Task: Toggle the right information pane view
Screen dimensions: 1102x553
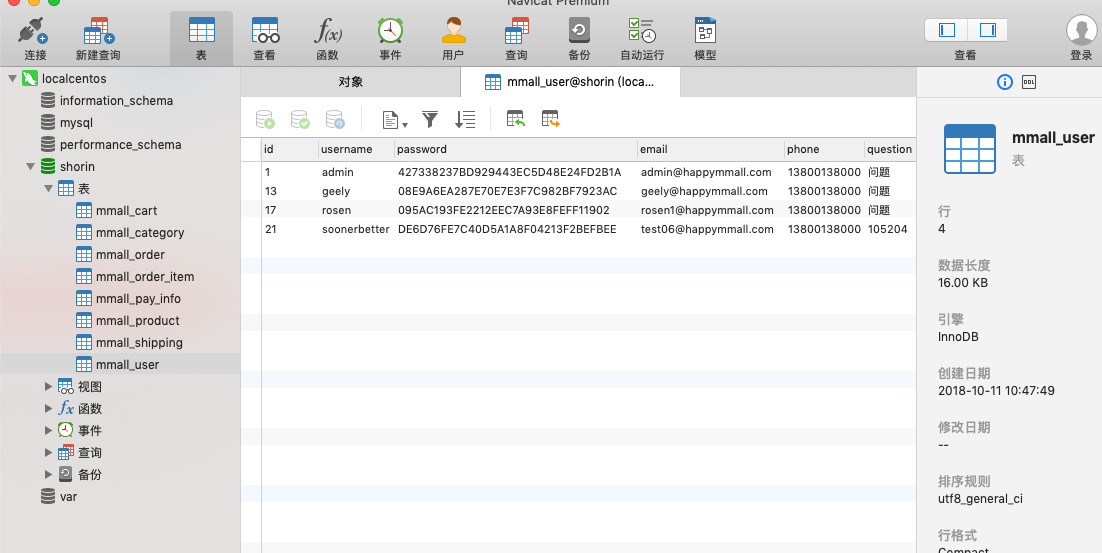Action: [x=987, y=30]
